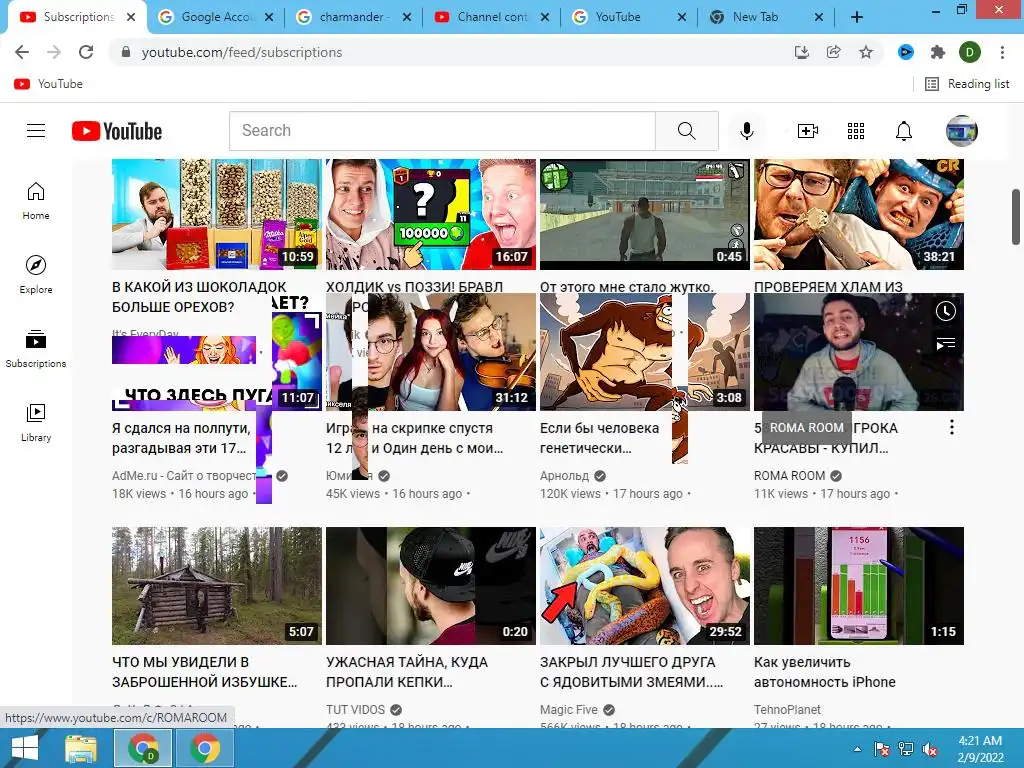Open the Reading list
Image resolution: width=1024 pixels, height=768 pixels.
[967, 84]
